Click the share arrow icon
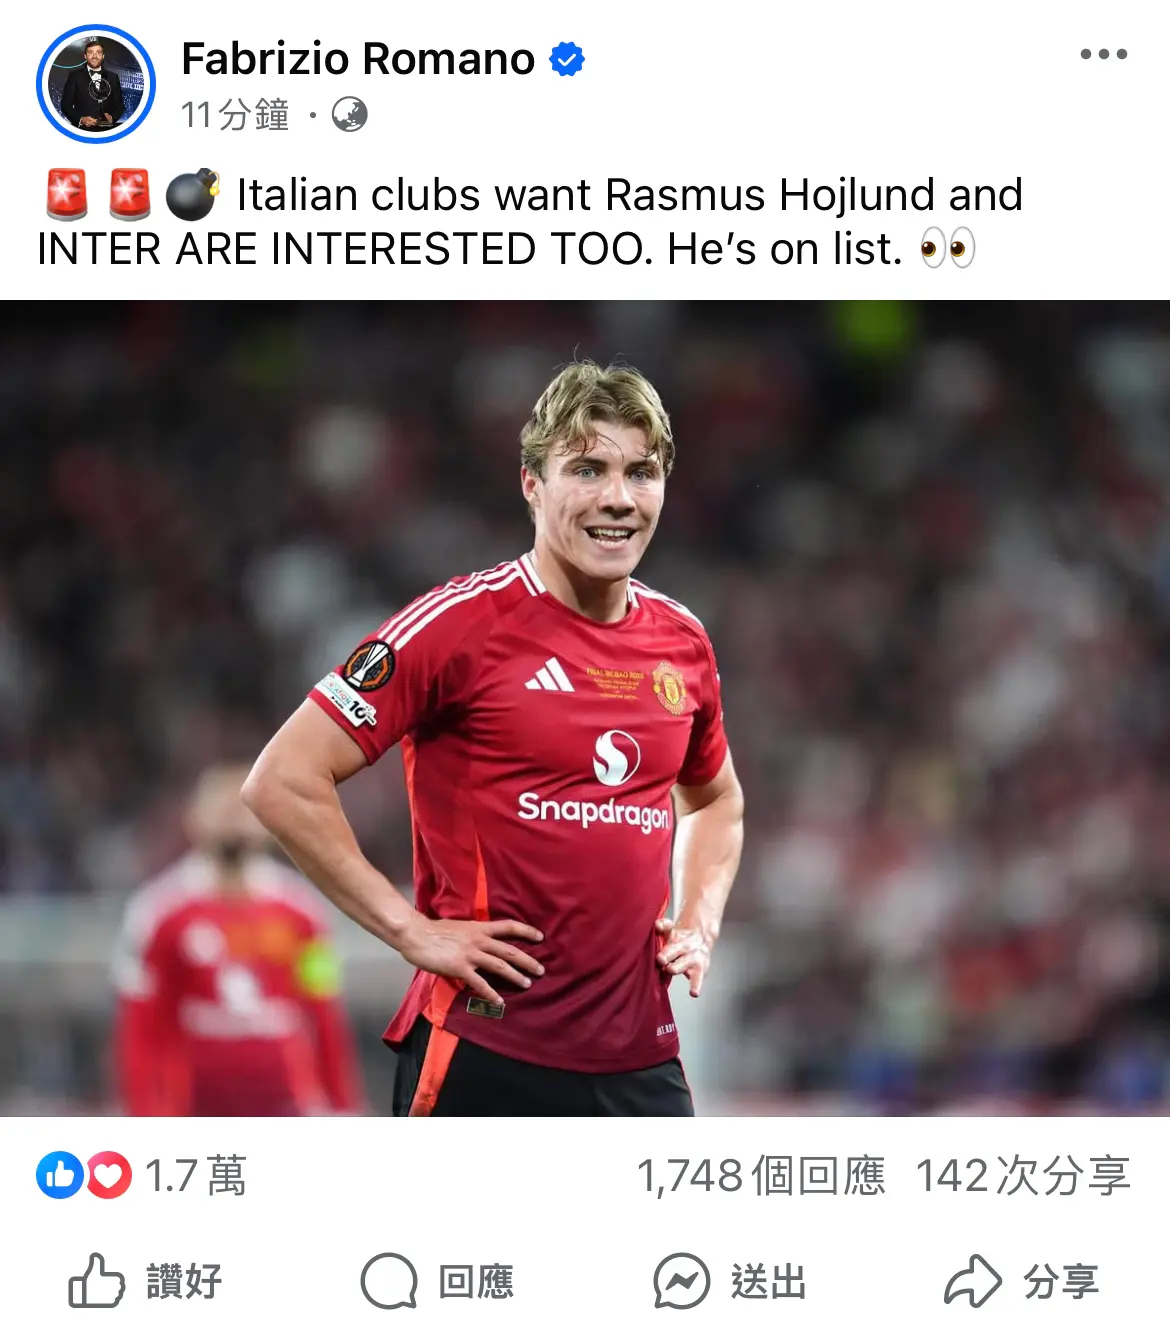The width and height of the screenshot is (1170, 1341). [x=973, y=1281]
